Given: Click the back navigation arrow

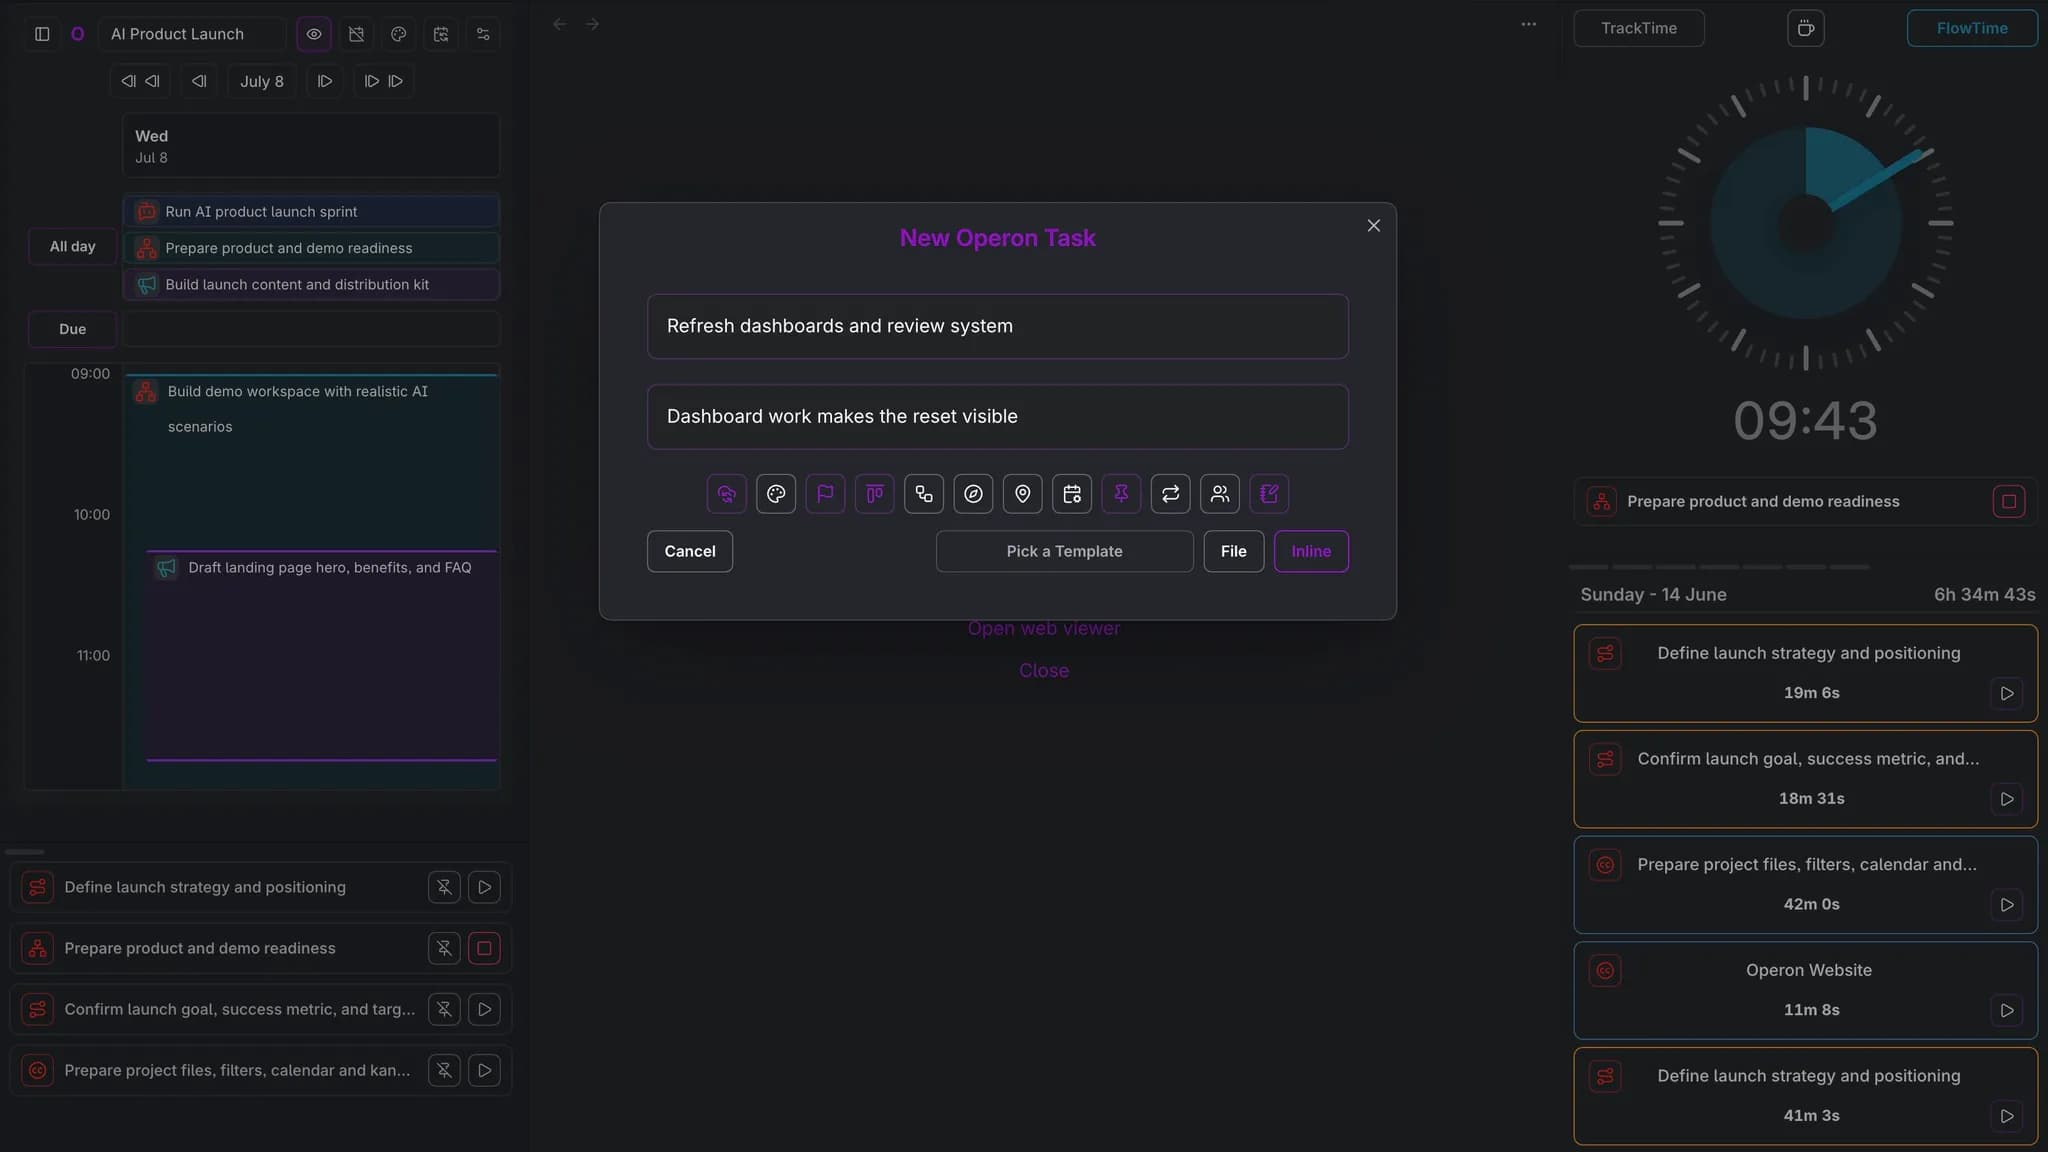Looking at the screenshot, I should click(560, 24).
